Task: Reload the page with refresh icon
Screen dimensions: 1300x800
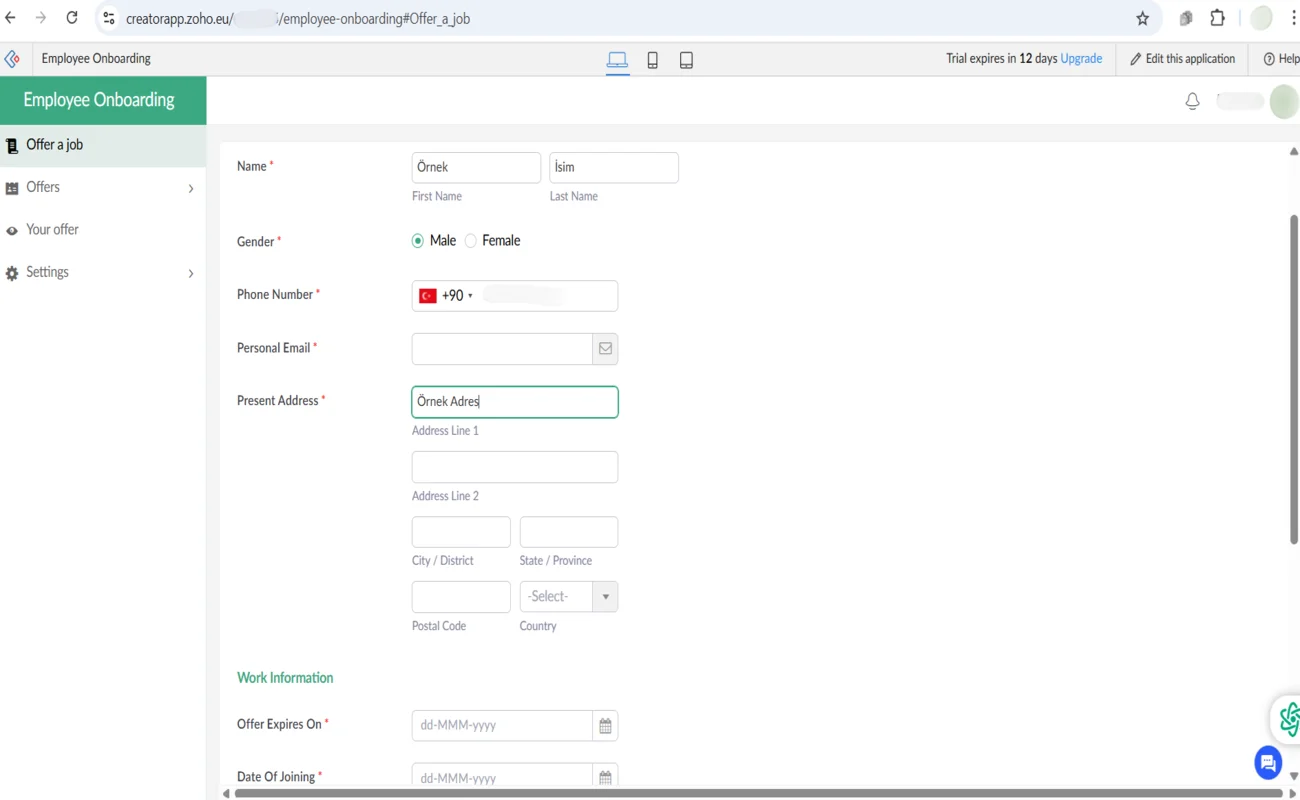Action: click(72, 18)
